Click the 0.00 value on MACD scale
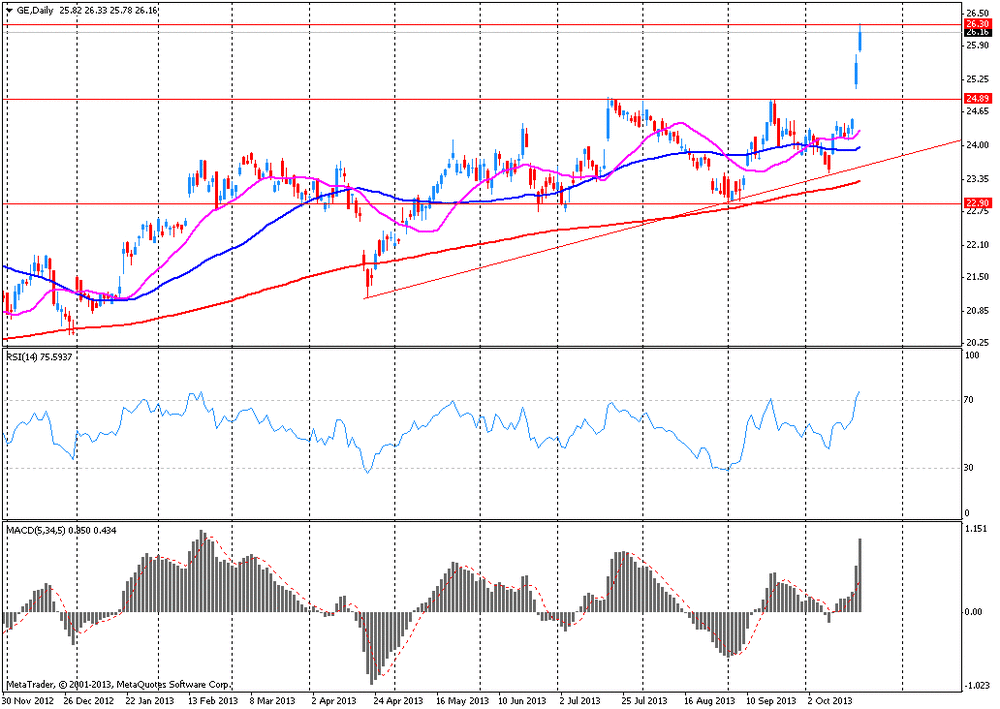The height and width of the screenshot is (709, 1000). 974,612
